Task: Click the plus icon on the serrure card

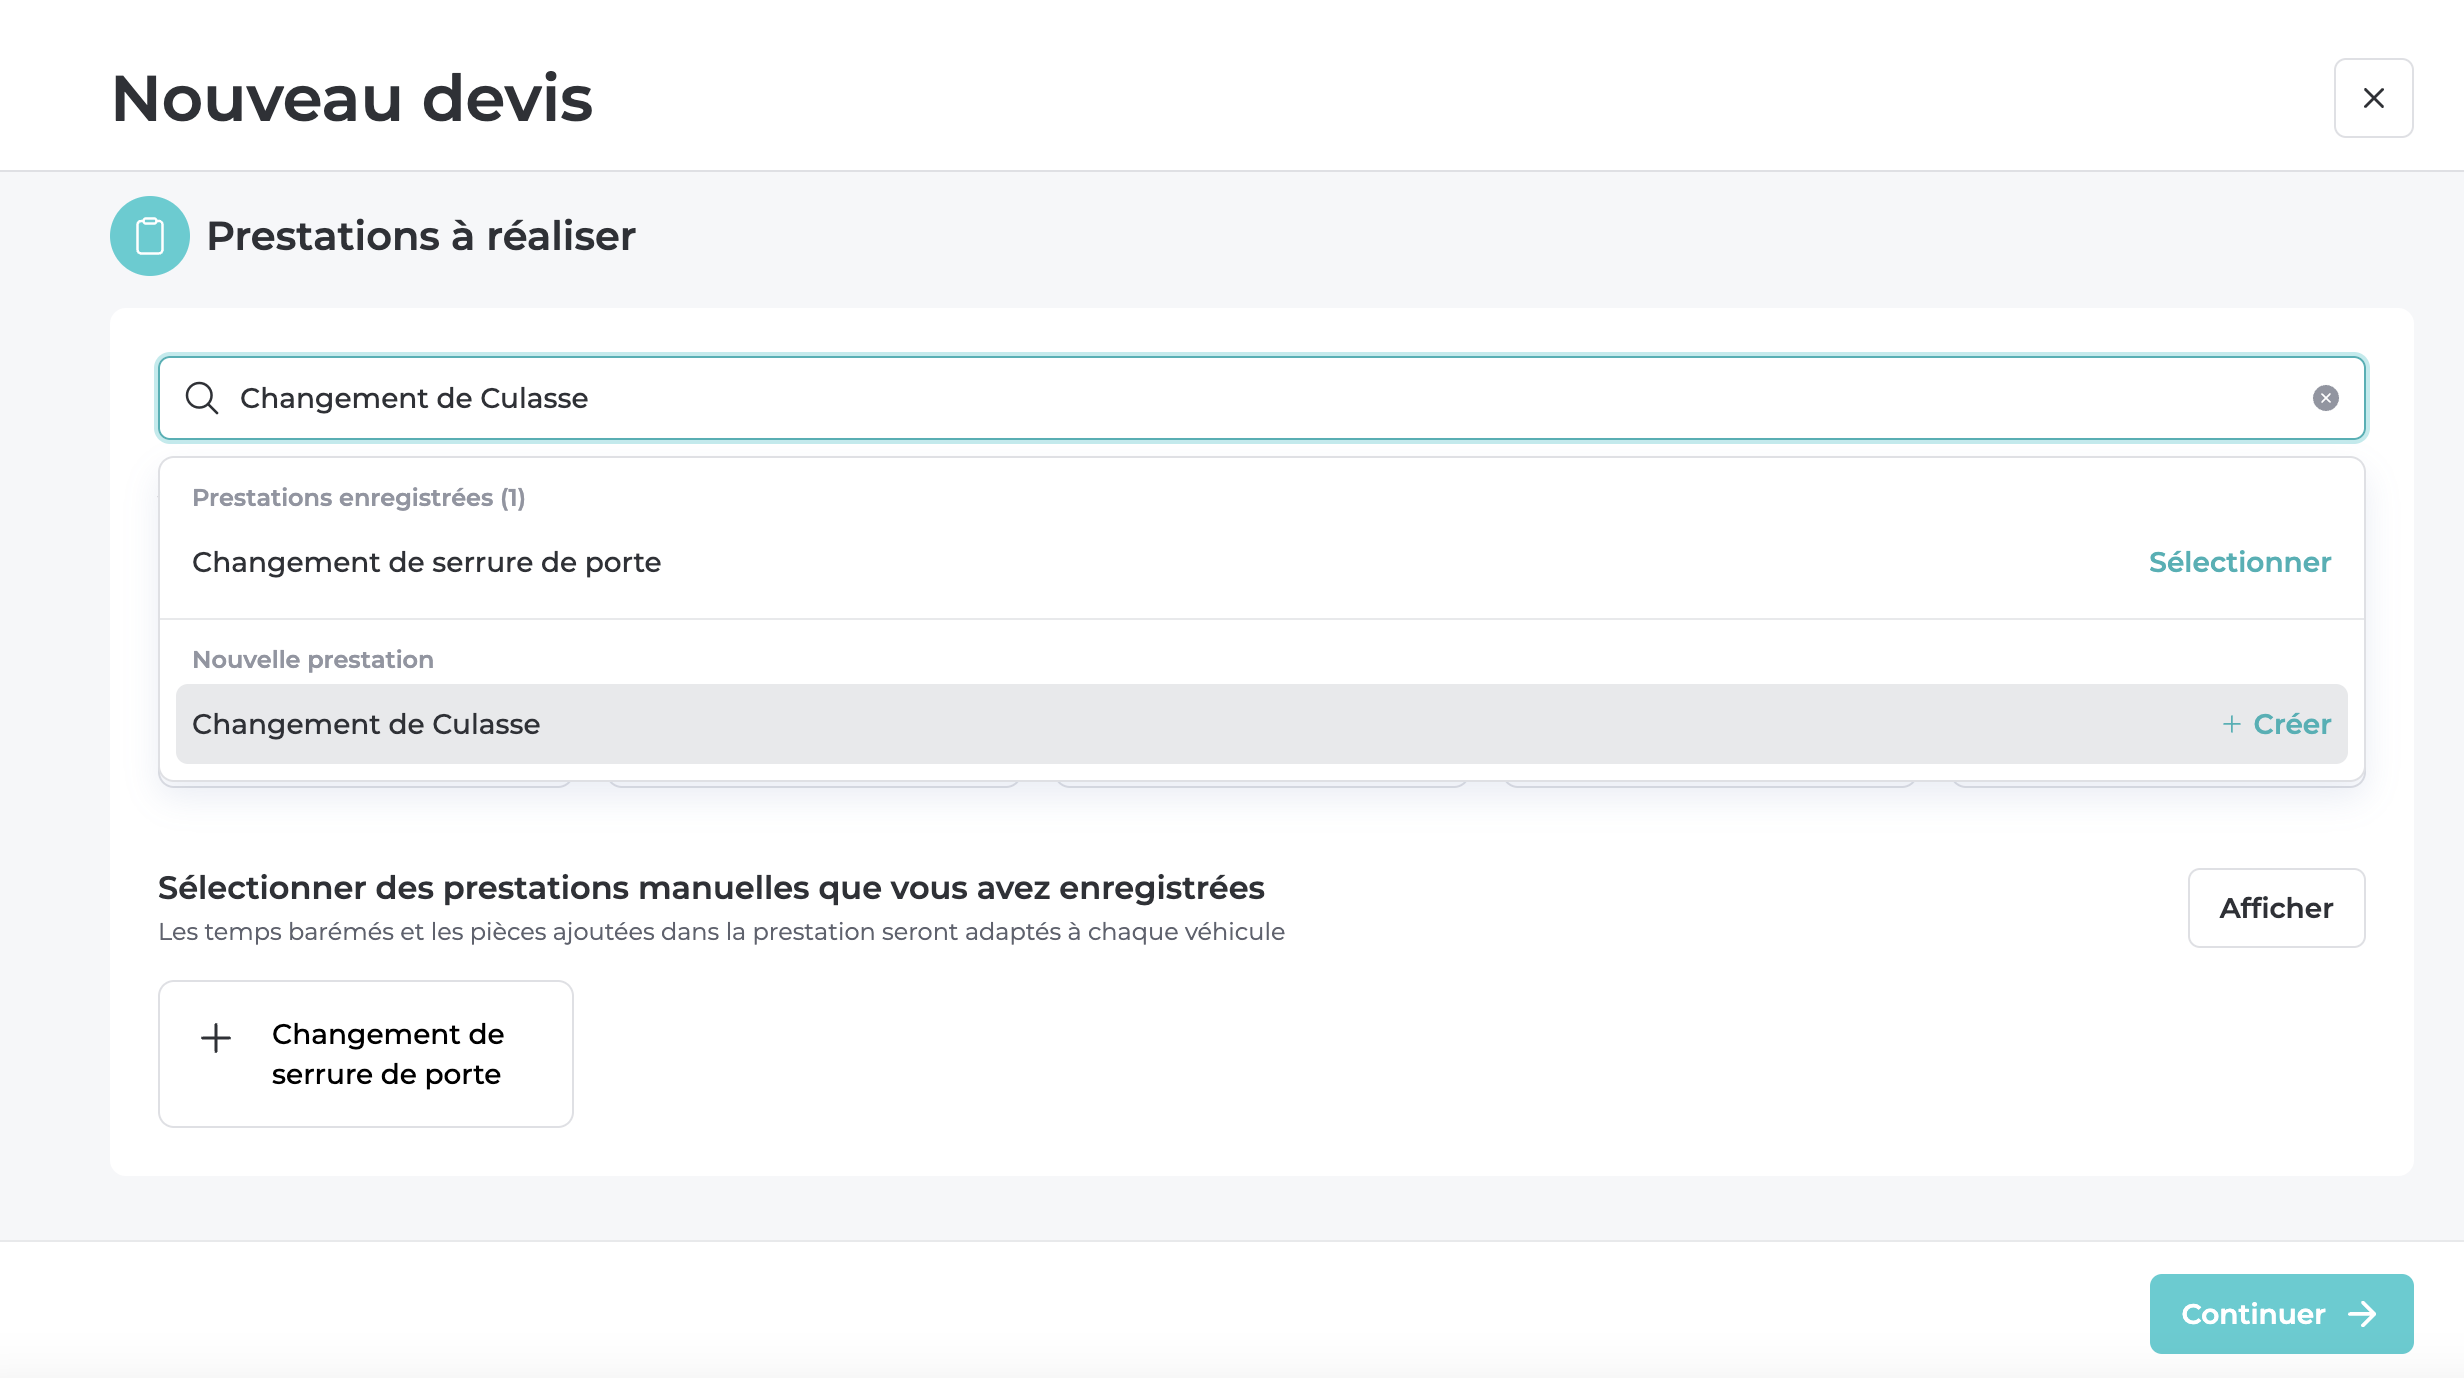Action: point(216,1038)
